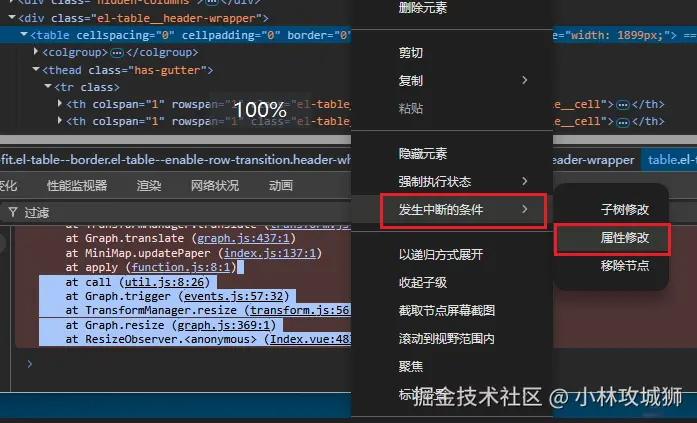This screenshot has height=423, width=697.
Task: Open transform.js:56 source link
Action: point(300,310)
